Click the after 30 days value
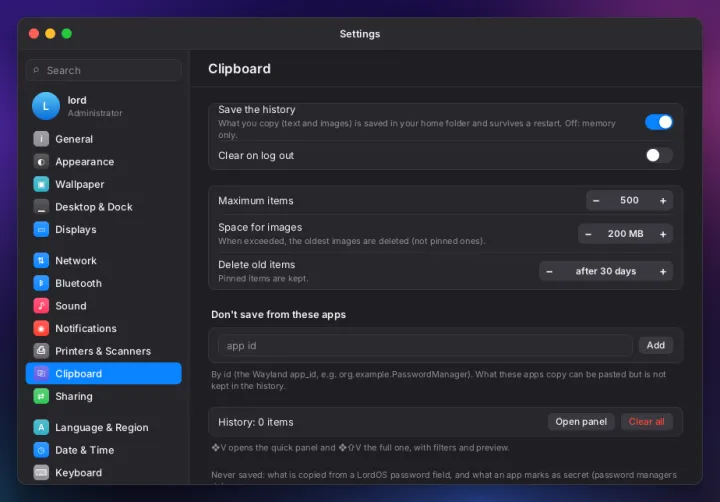This screenshot has height=502, width=720. pos(606,271)
